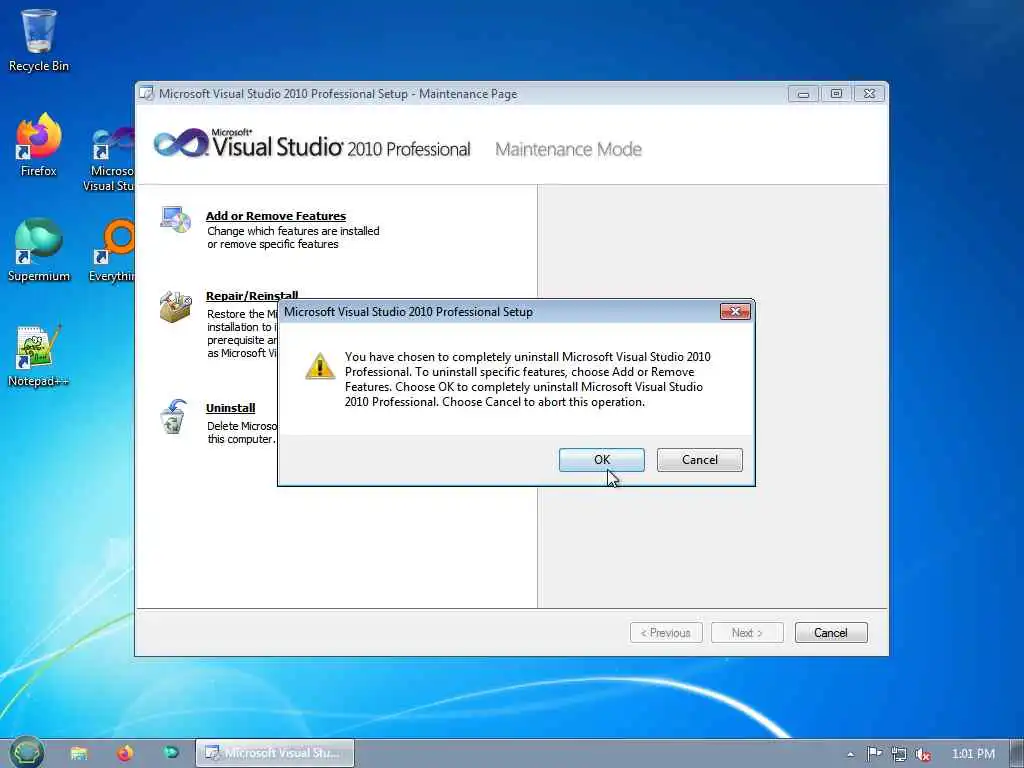The width and height of the screenshot is (1024, 768).
Task: Click the Add or Remove Features icon
Action: tap(175, 219)
